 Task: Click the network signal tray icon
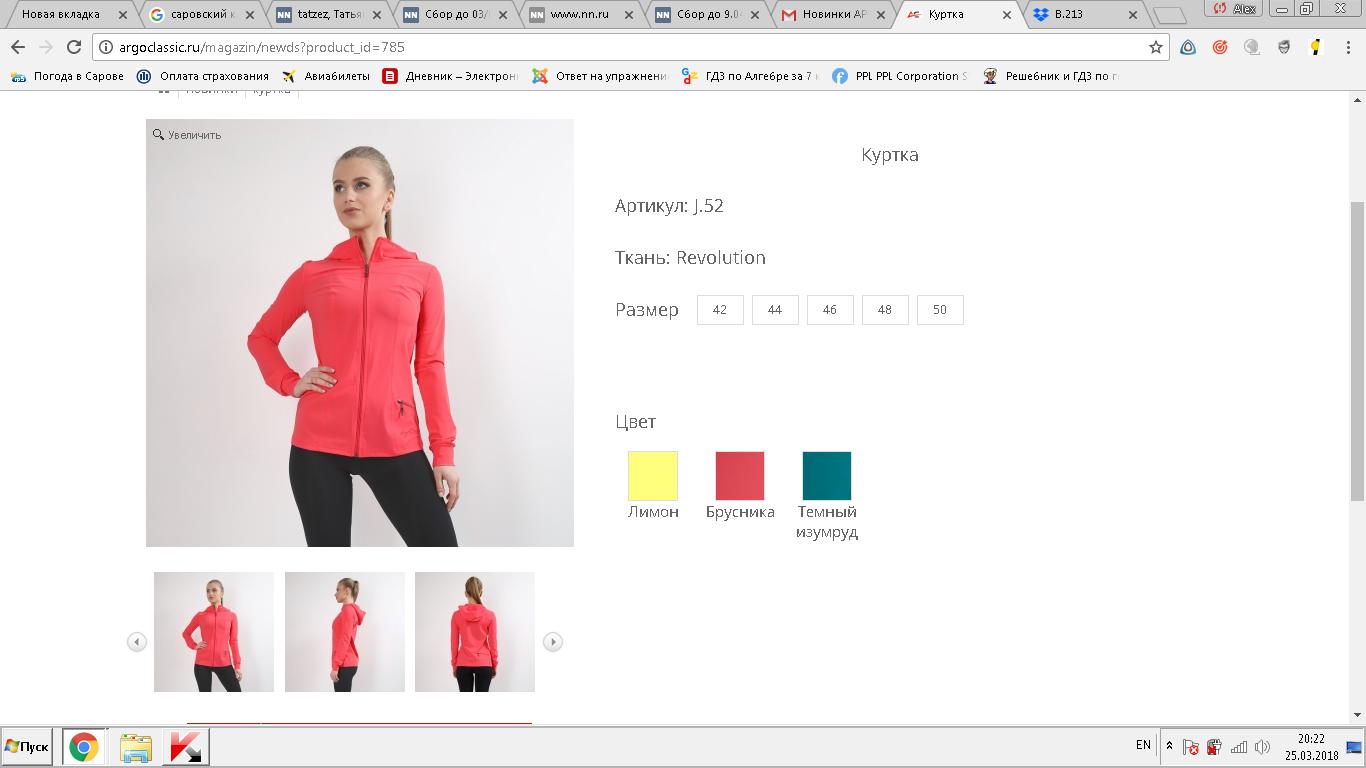(x=1239, y=747)
